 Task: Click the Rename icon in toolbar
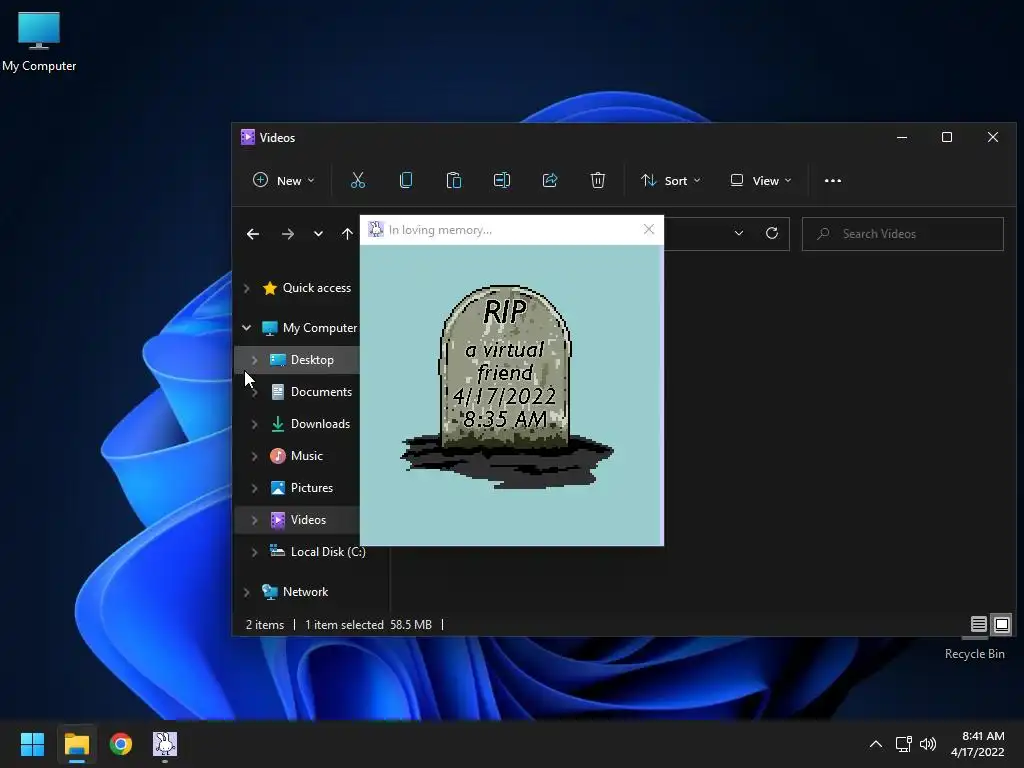pyautogui.click(x=502, y=180)
